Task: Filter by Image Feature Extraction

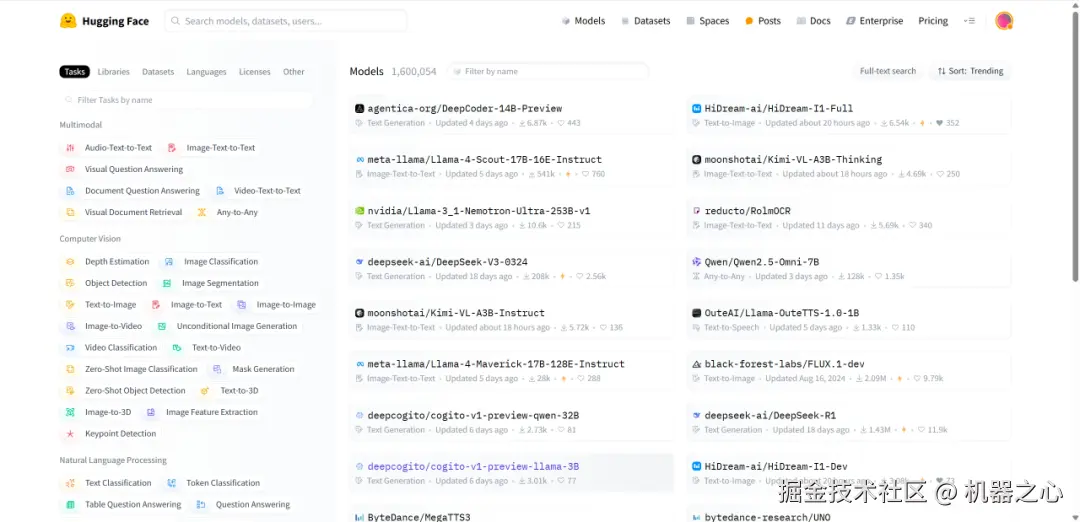Action: click(202, 412)
